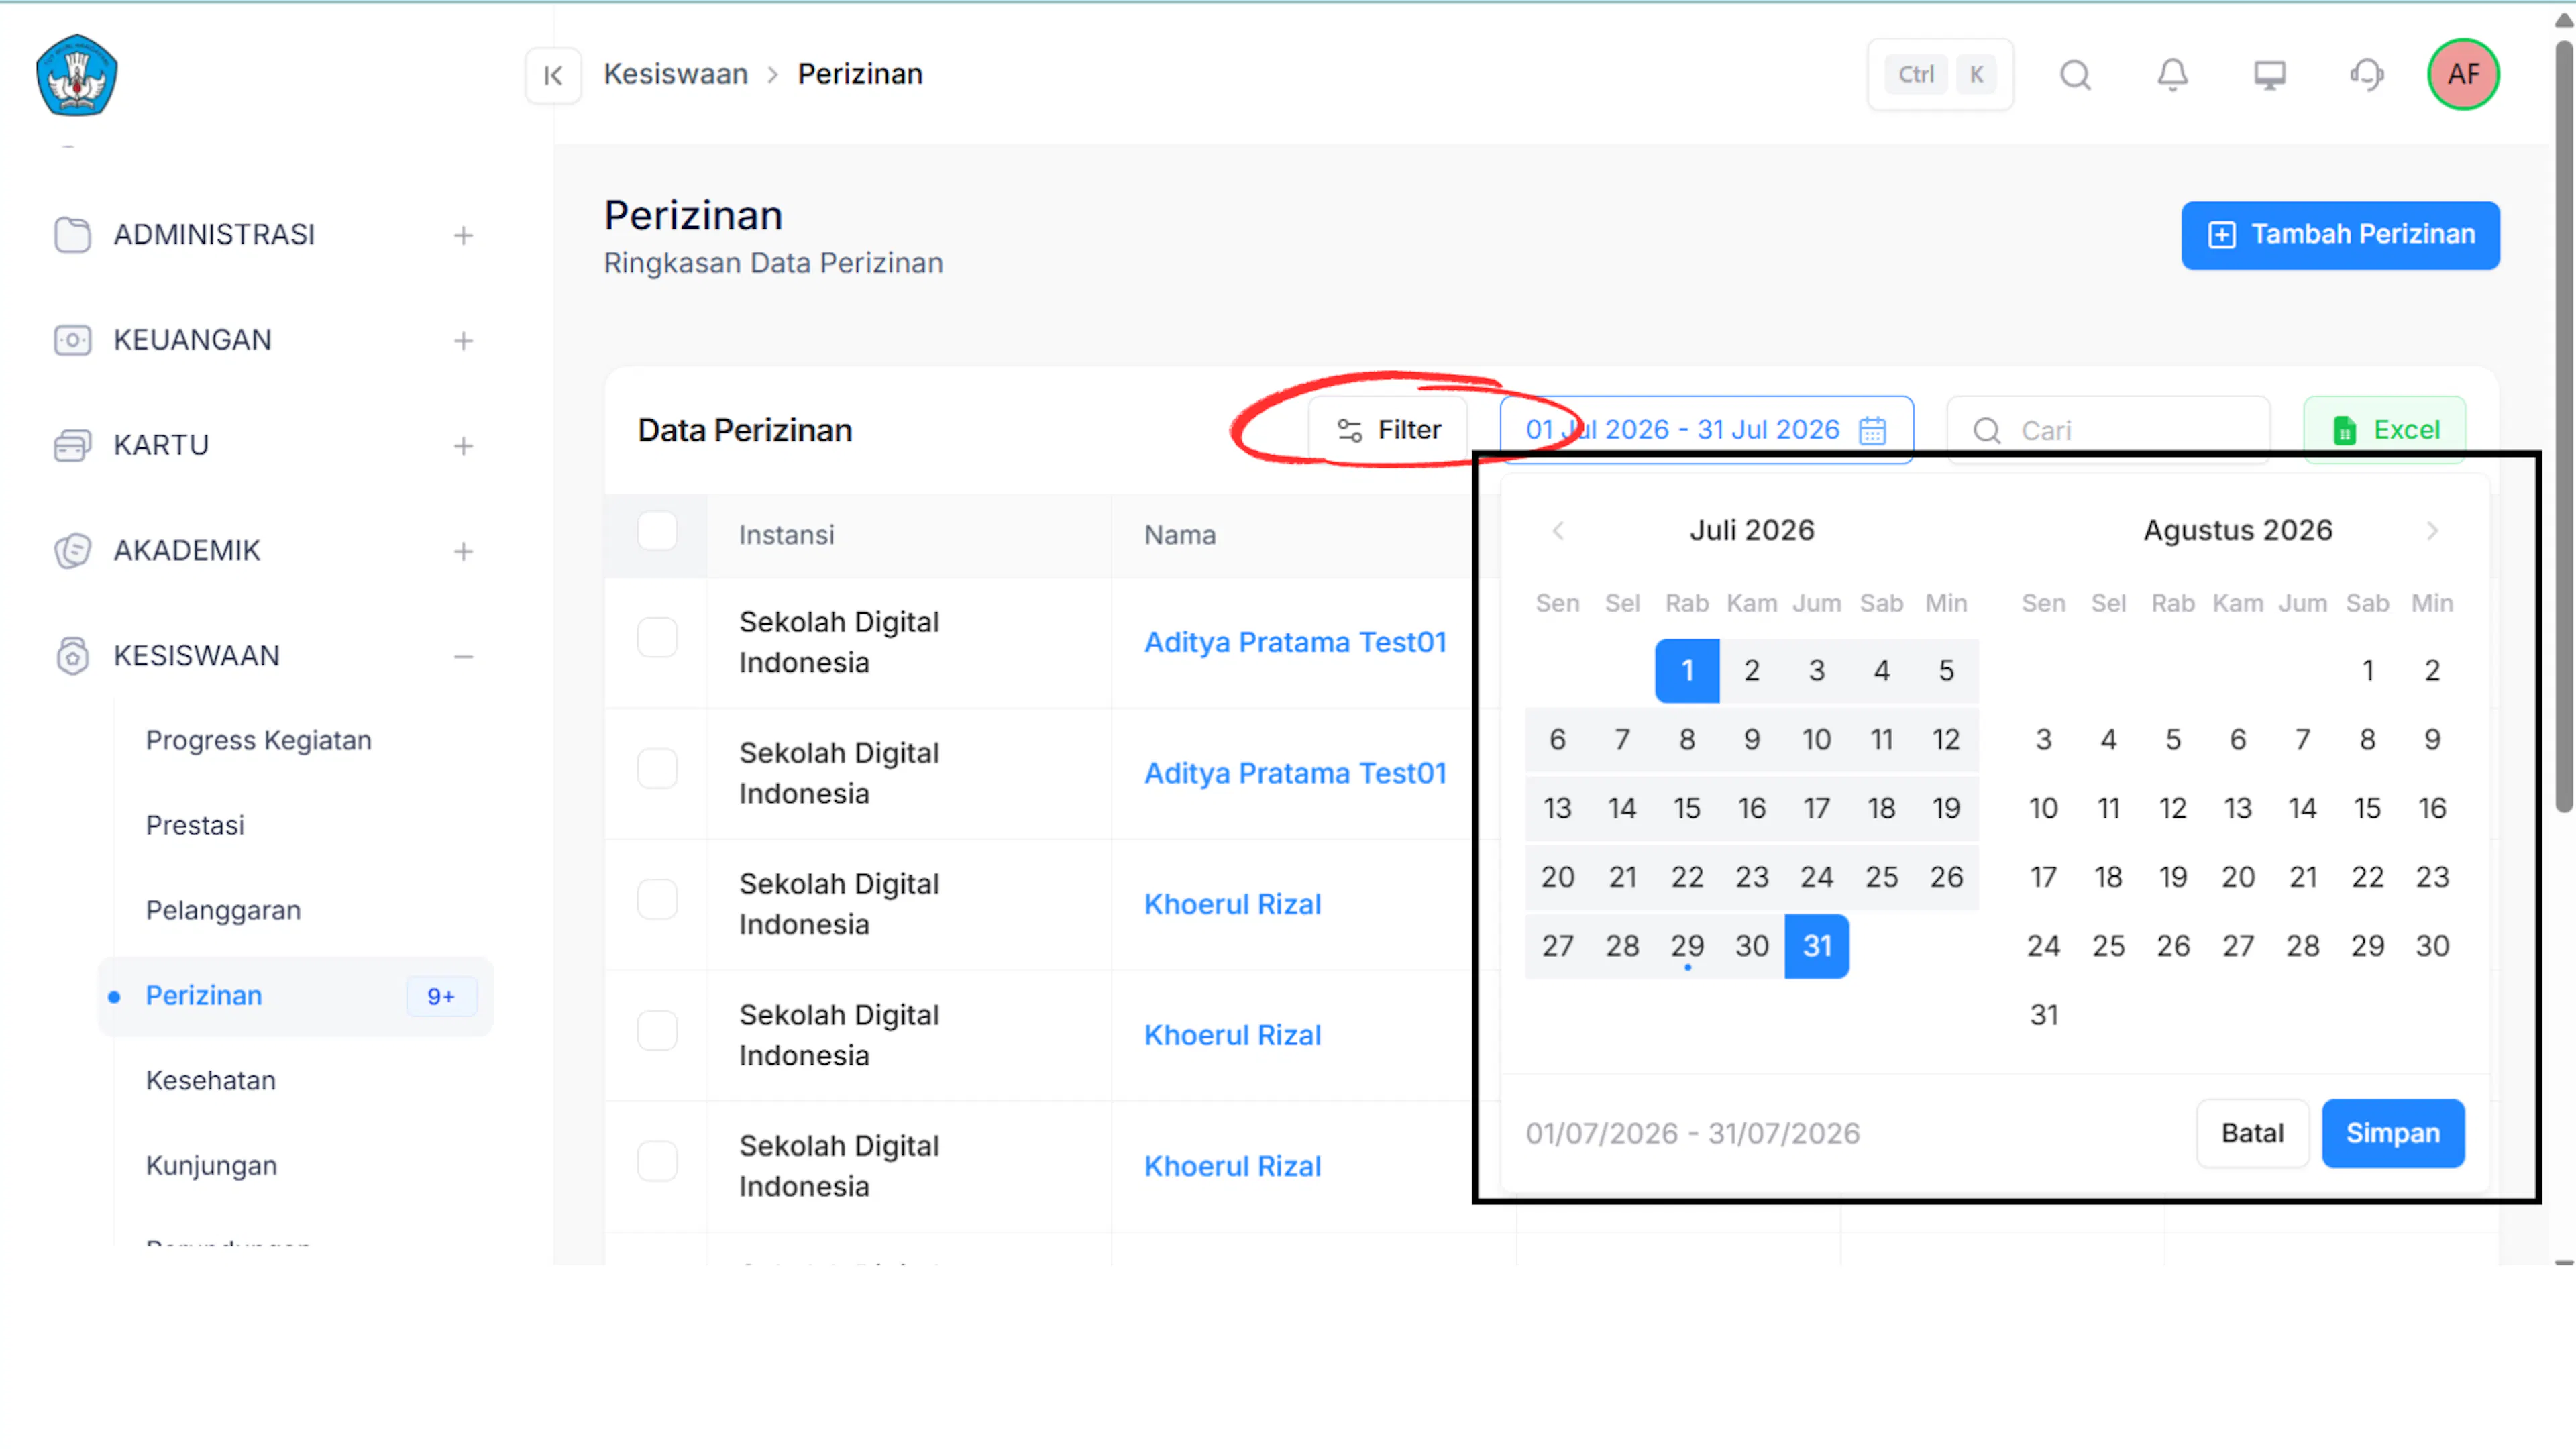Select July 31 in the calendar

[x=1817, y=946]
